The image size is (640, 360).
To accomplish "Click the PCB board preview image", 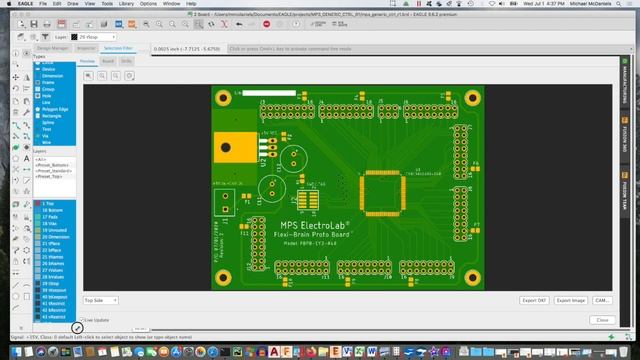I will click(x=348, y=188).
